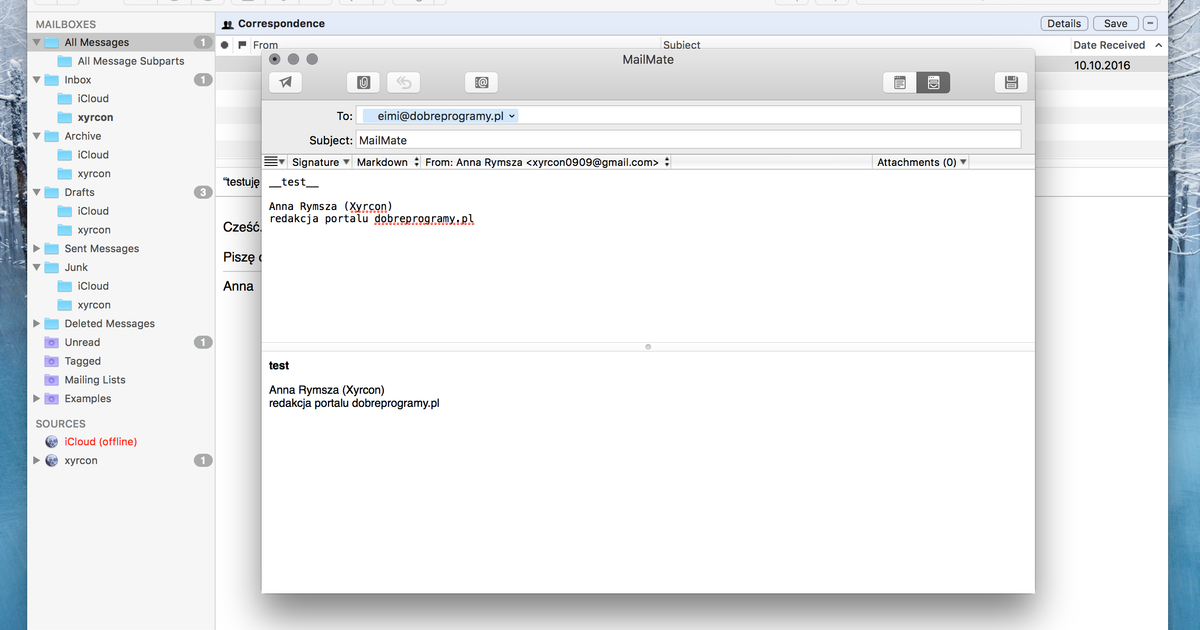Click the minus button beside Save

[x=1151, y=23]
